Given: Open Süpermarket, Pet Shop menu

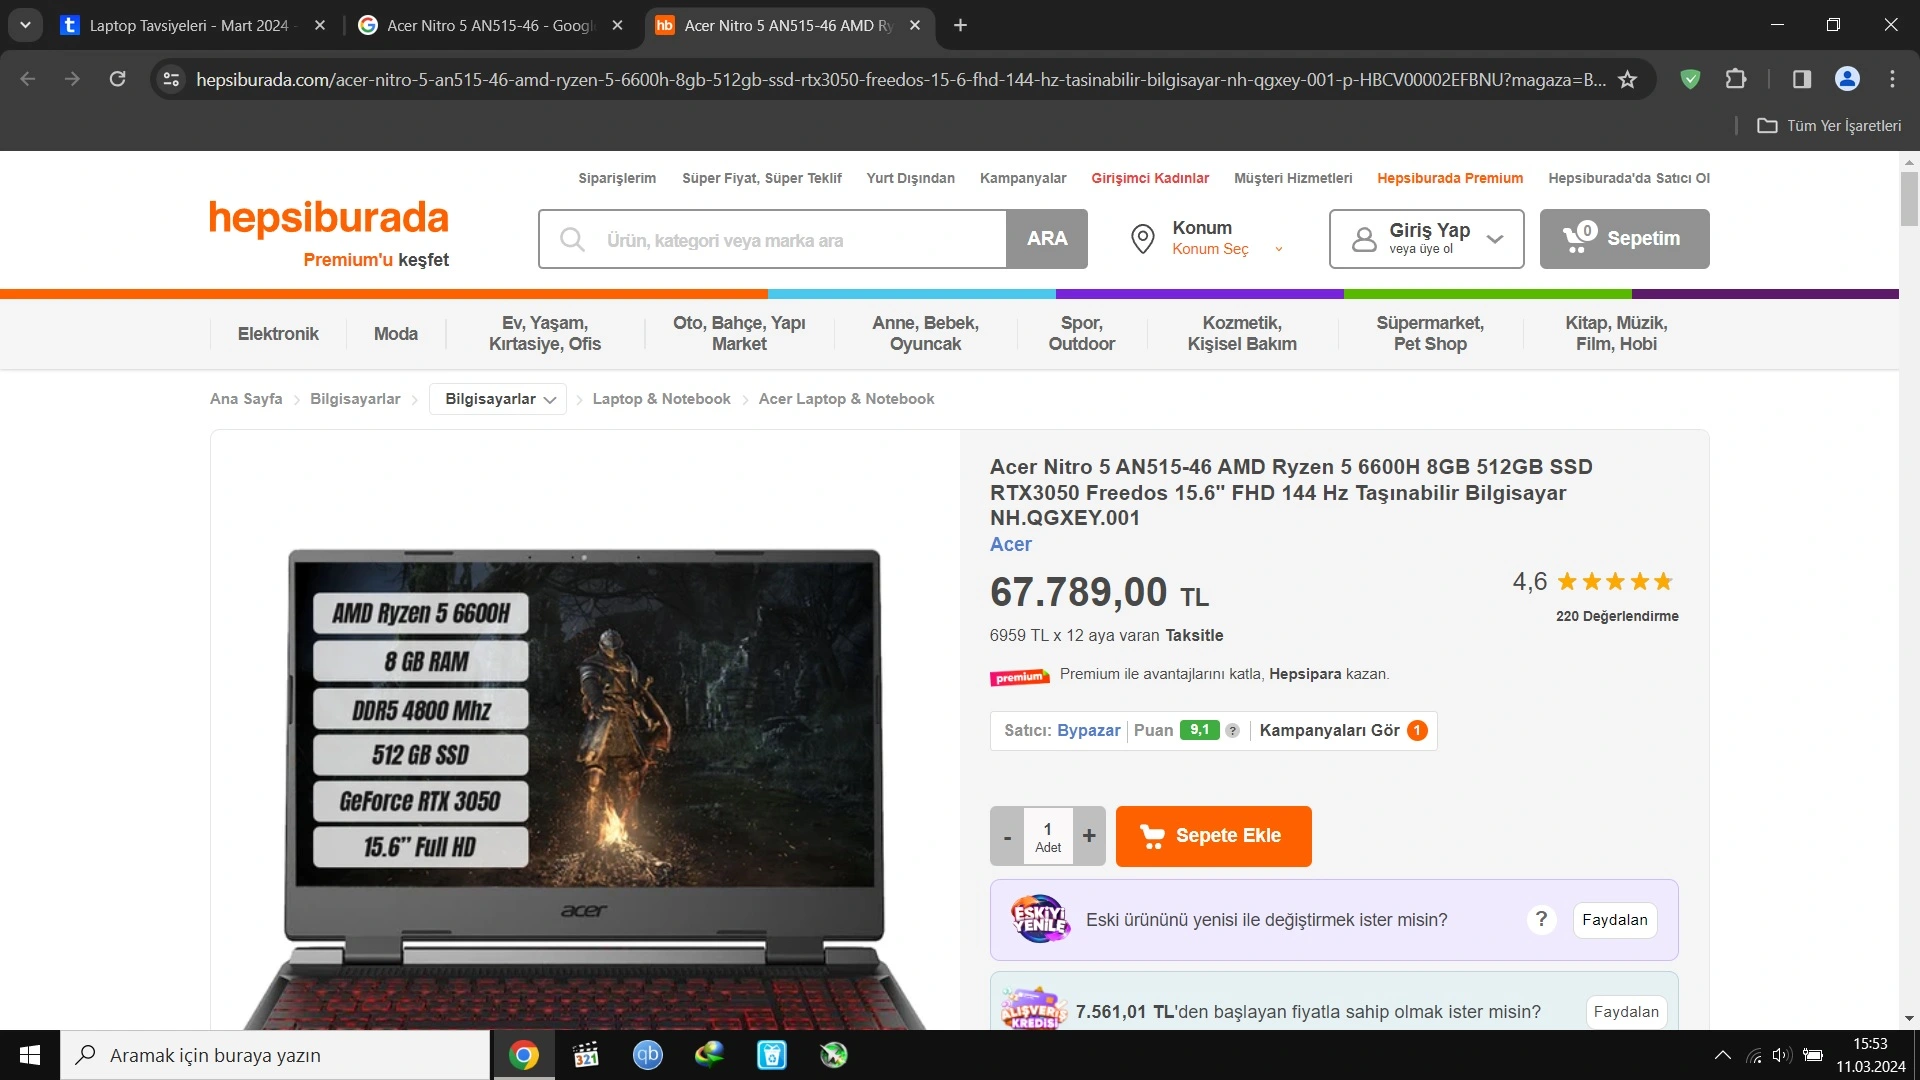Looking at the screenshot, I should 1430,334.
